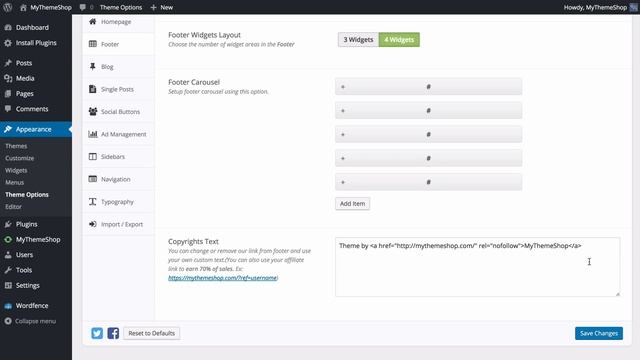Screen dimensions: 640x360
Task: Click the Plugins plug icon
Action: point(8,224)
